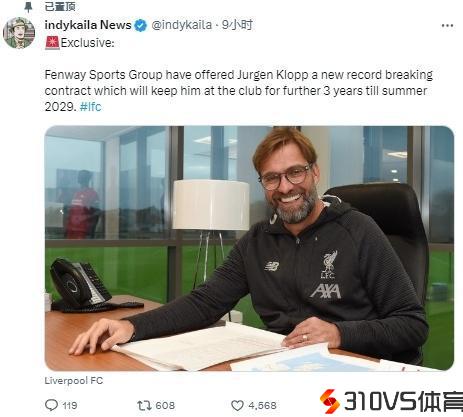Click the 119 reply count

[x=70, y=405]
